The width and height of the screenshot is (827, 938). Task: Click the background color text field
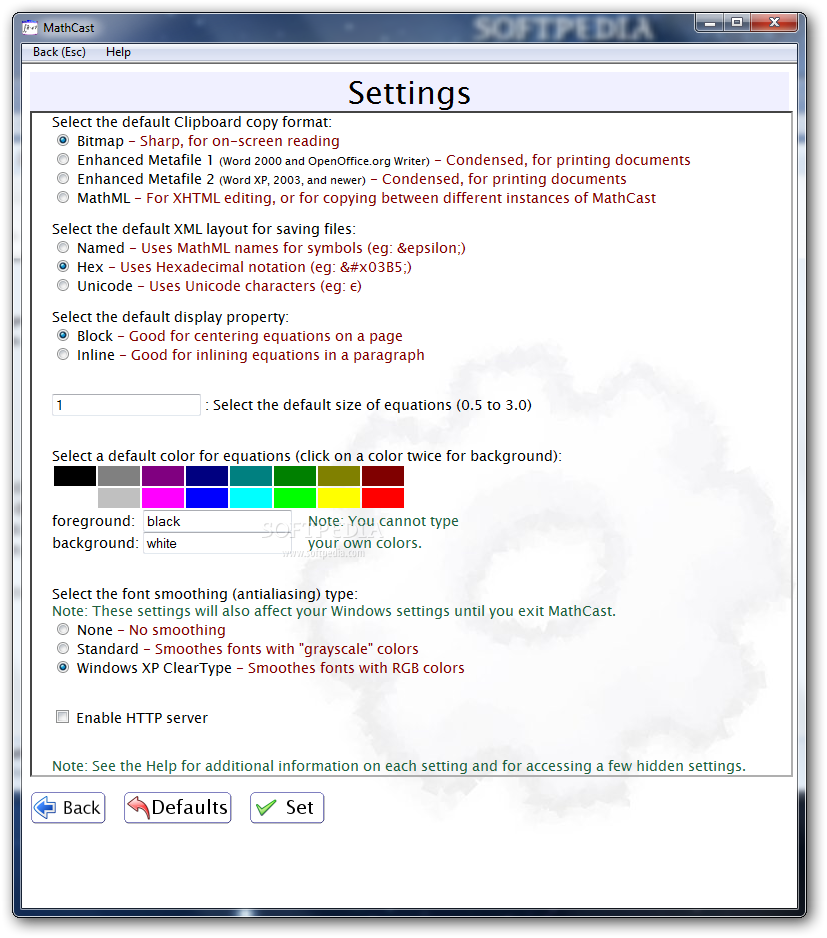tap(217, 543)
